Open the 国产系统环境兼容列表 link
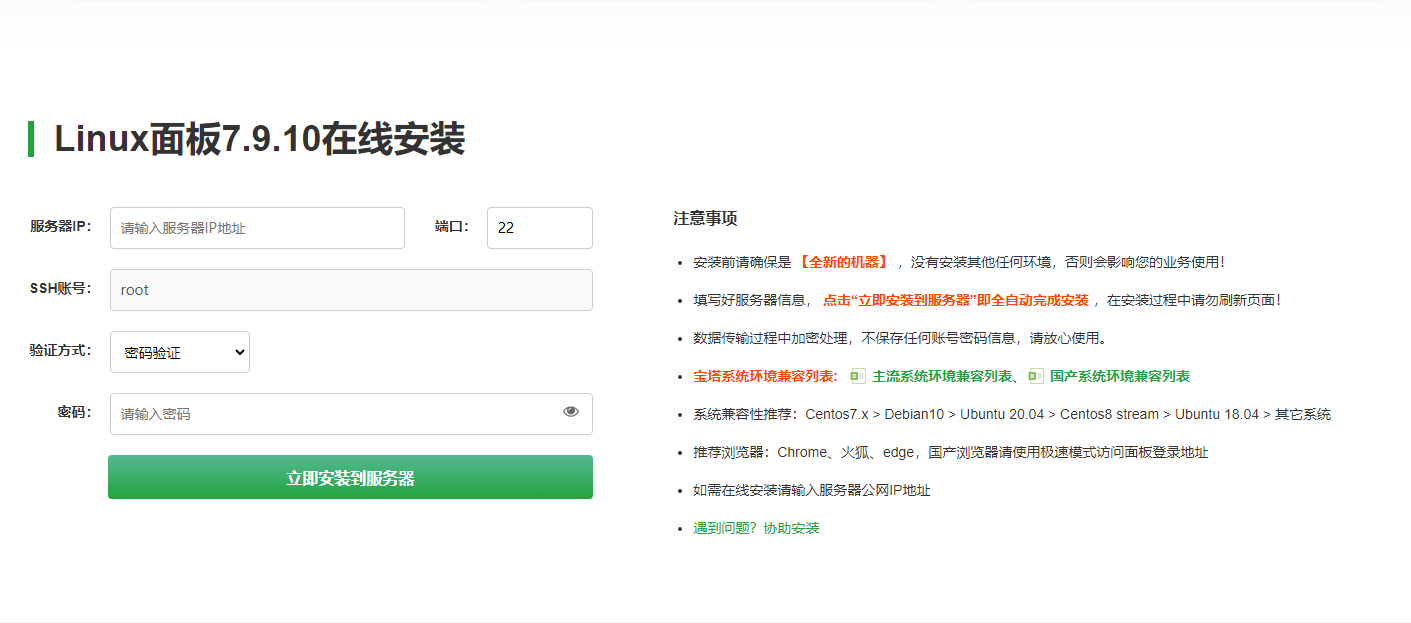 1119,376
